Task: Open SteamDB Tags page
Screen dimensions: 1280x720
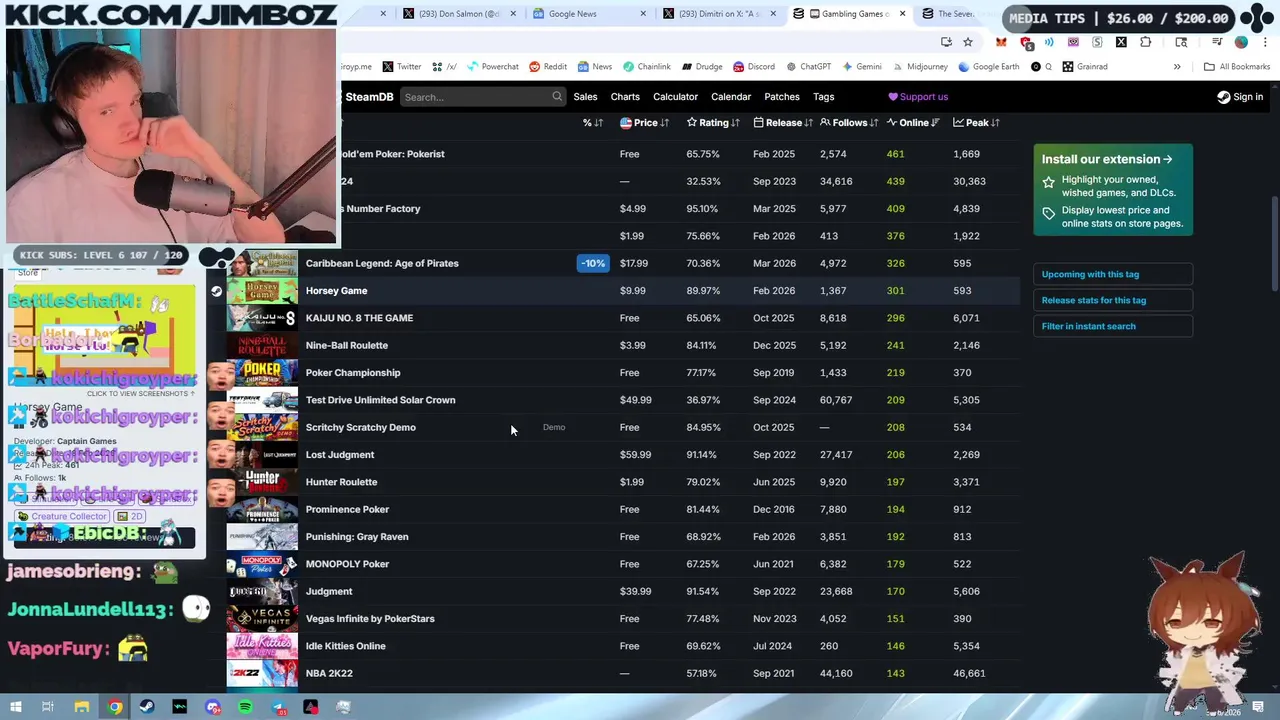Action: (x=824, y=97)
